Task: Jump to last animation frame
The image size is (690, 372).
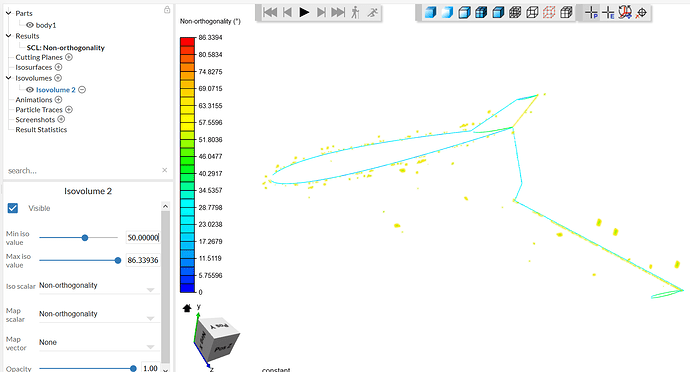Action: [x=338, y=12]
